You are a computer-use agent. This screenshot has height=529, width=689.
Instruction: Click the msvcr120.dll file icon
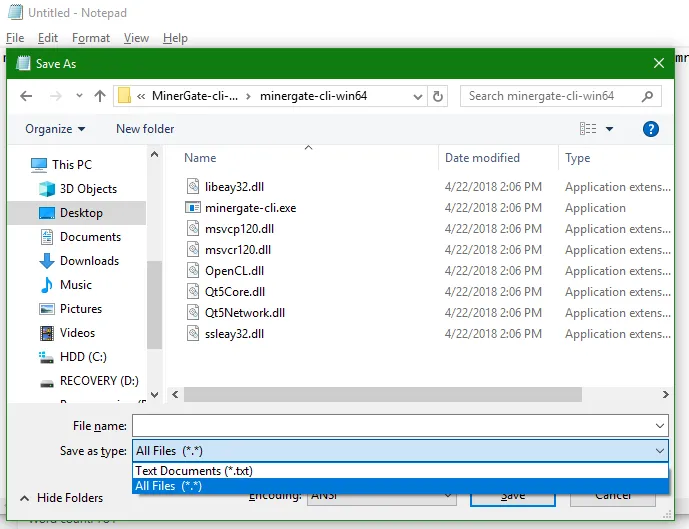193,250
